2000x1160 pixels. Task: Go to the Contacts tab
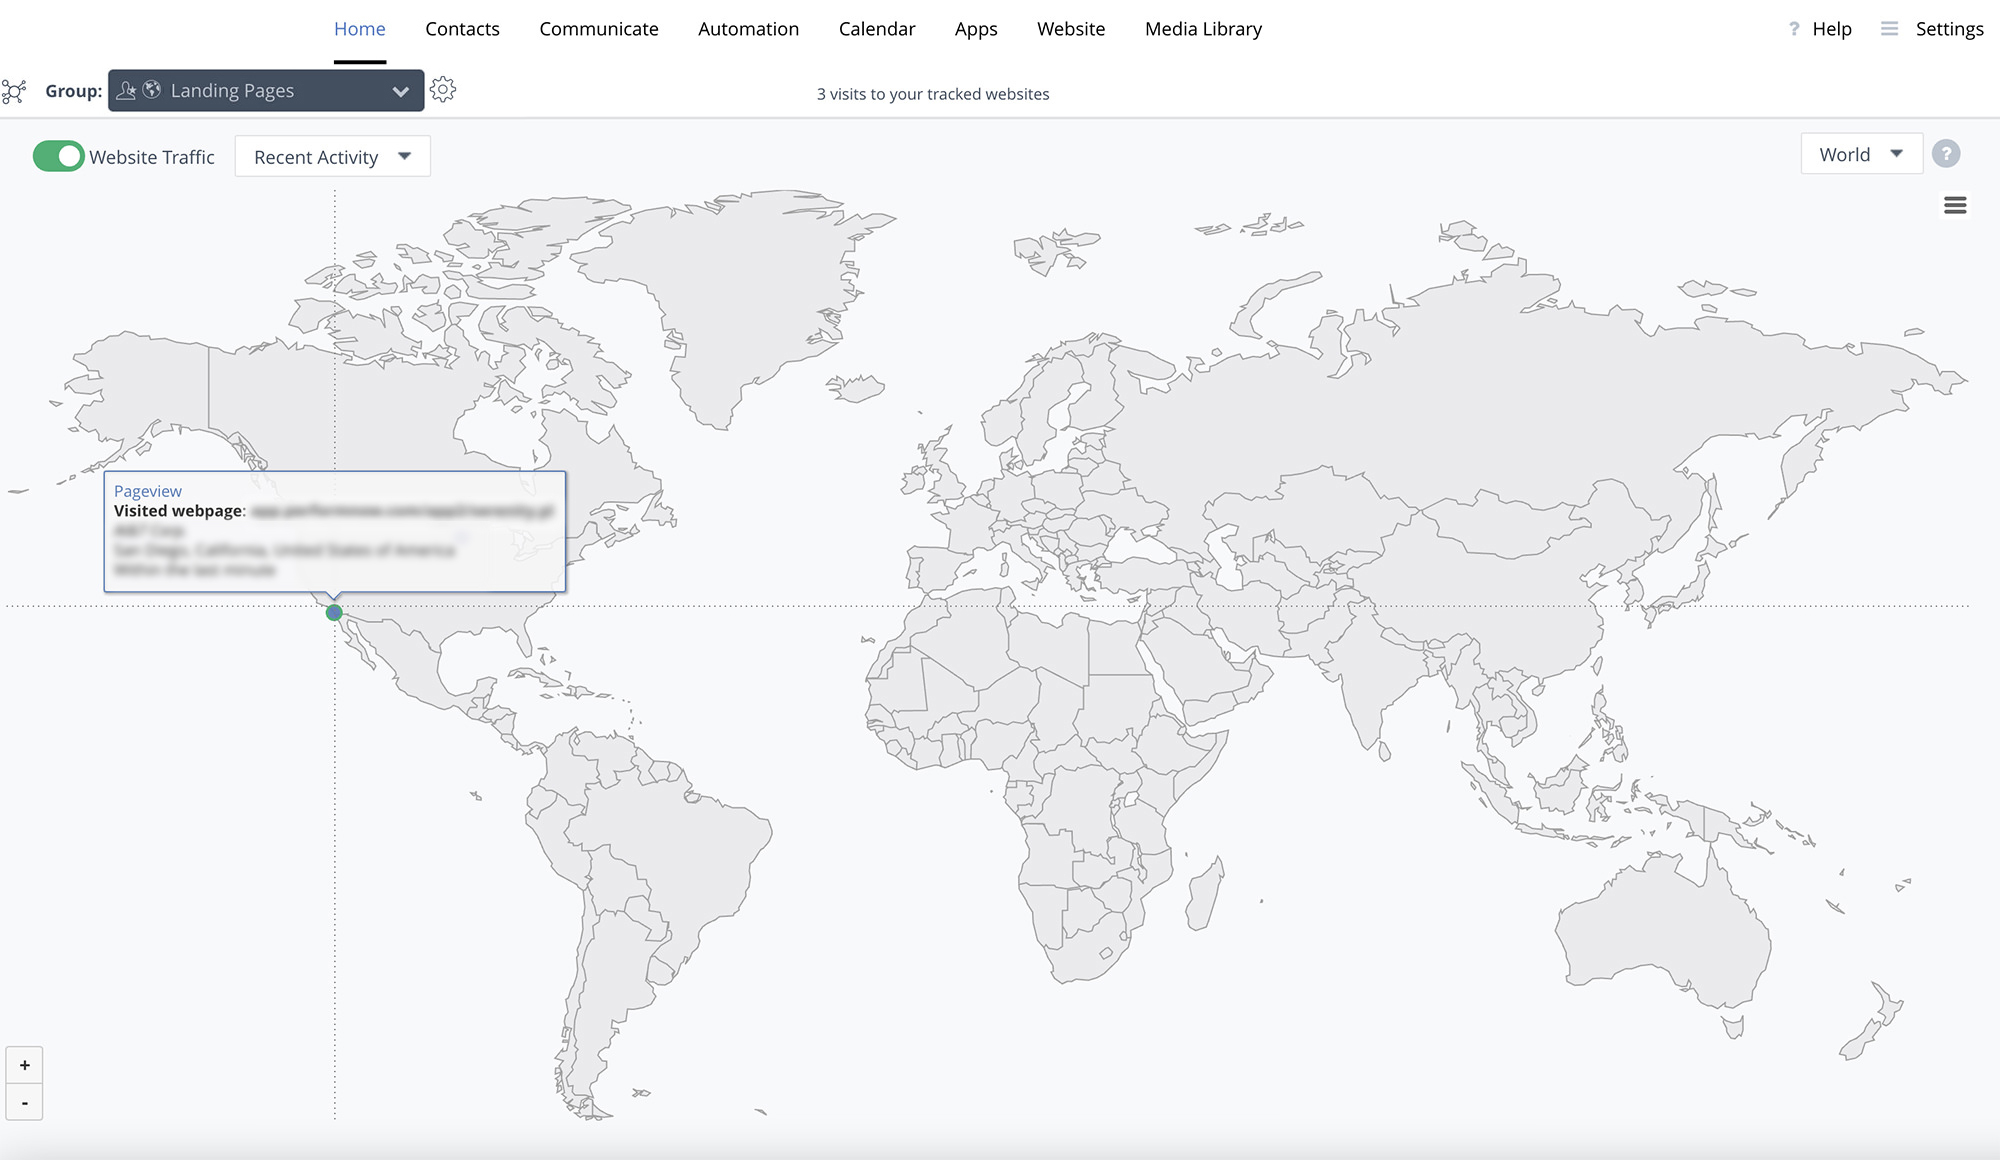tap(462, 29)
